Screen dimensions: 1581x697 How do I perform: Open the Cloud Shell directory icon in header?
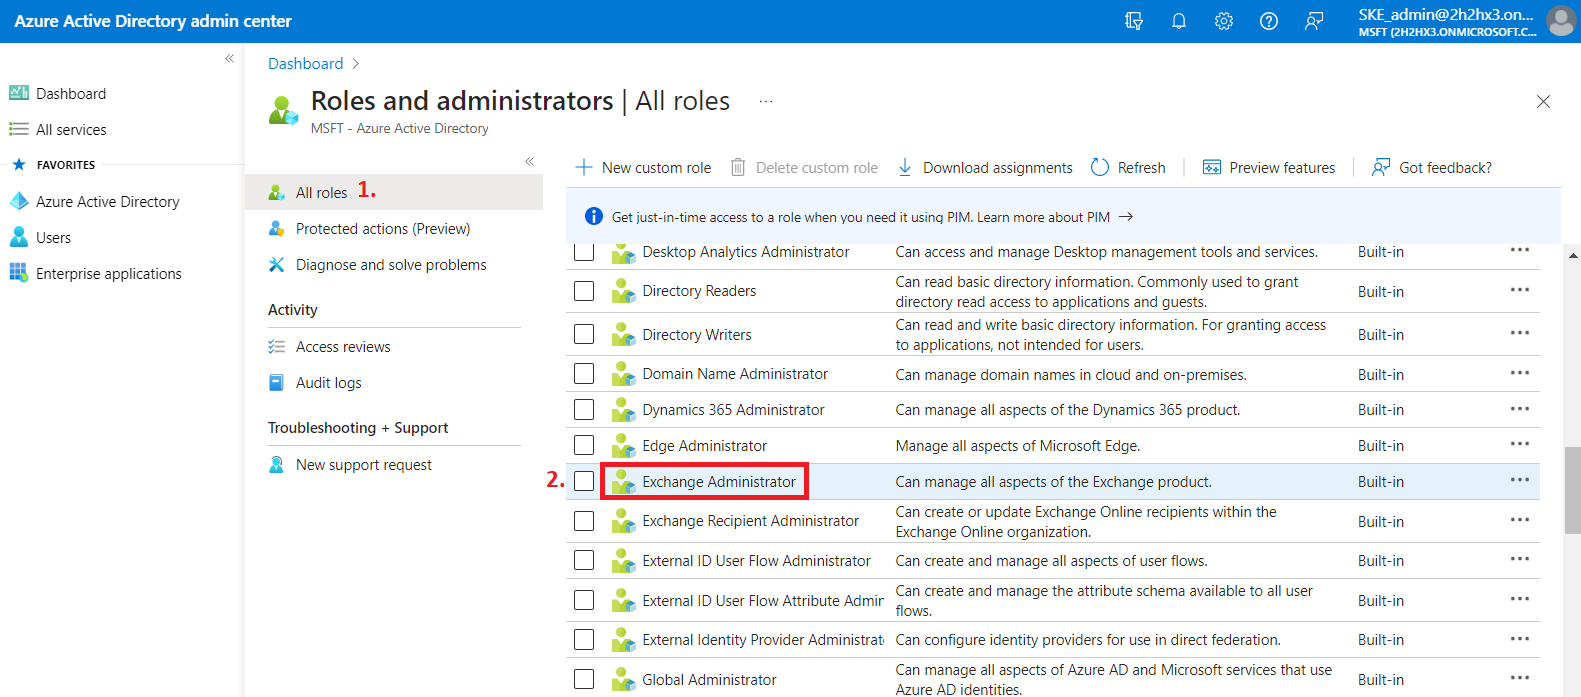point(1134,21)
